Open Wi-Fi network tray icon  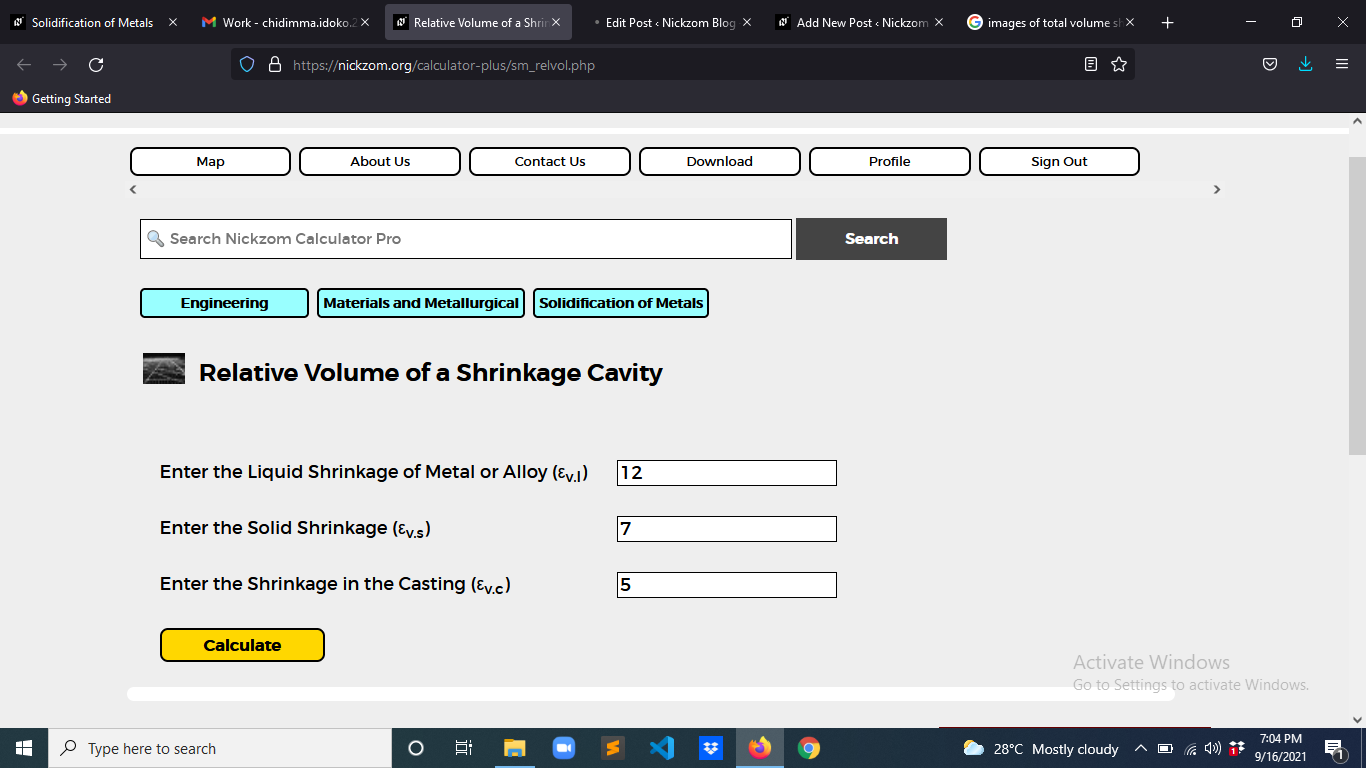click(1190, 748)
